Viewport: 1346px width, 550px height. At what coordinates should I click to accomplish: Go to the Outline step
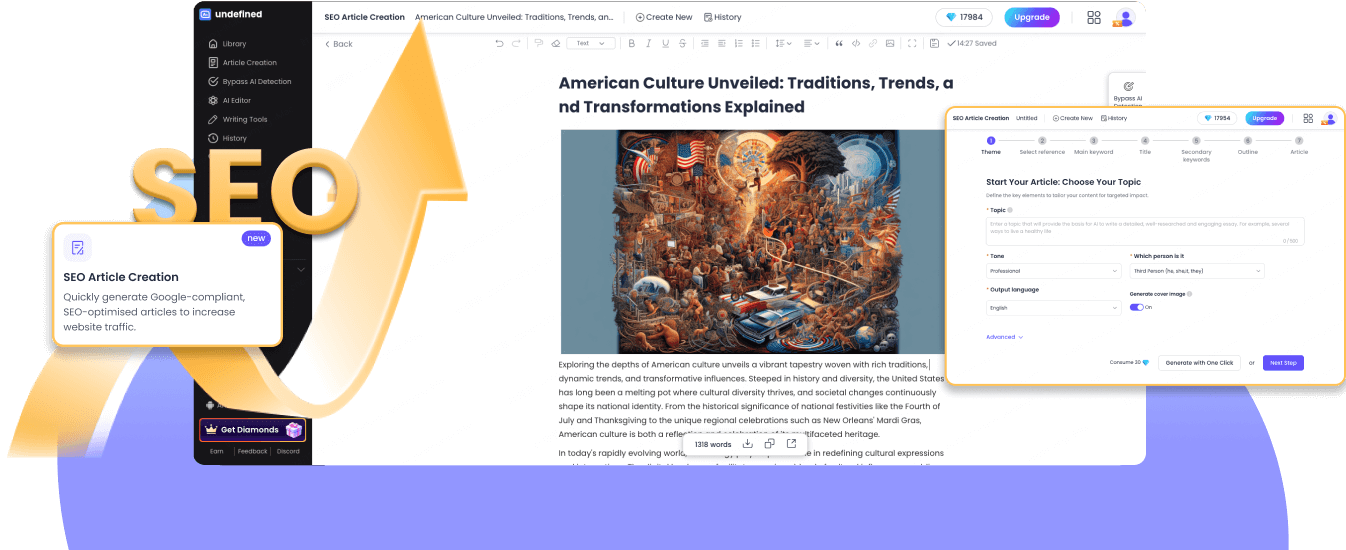(1247, 146)
